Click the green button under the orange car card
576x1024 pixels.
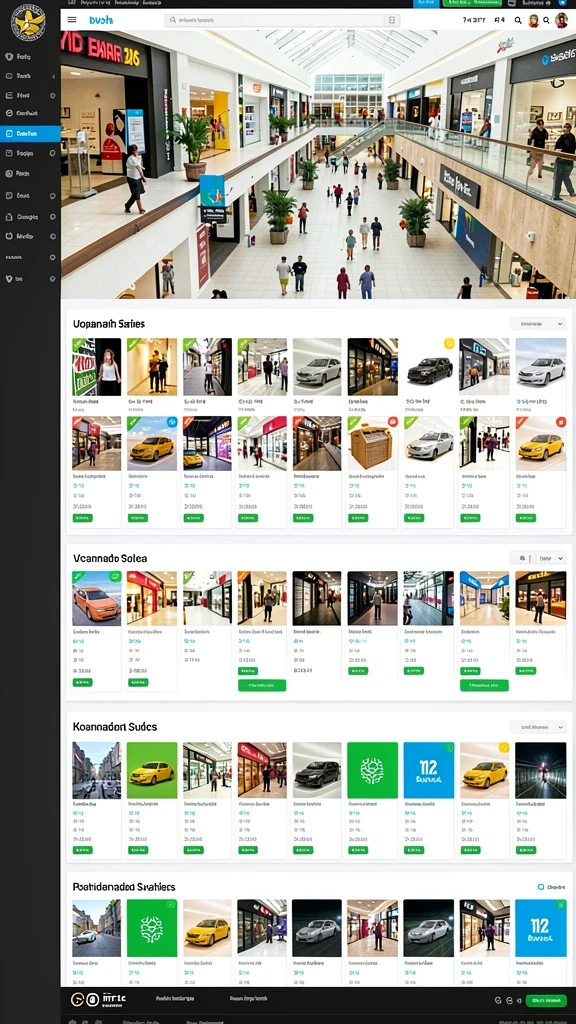coord(82,682)
